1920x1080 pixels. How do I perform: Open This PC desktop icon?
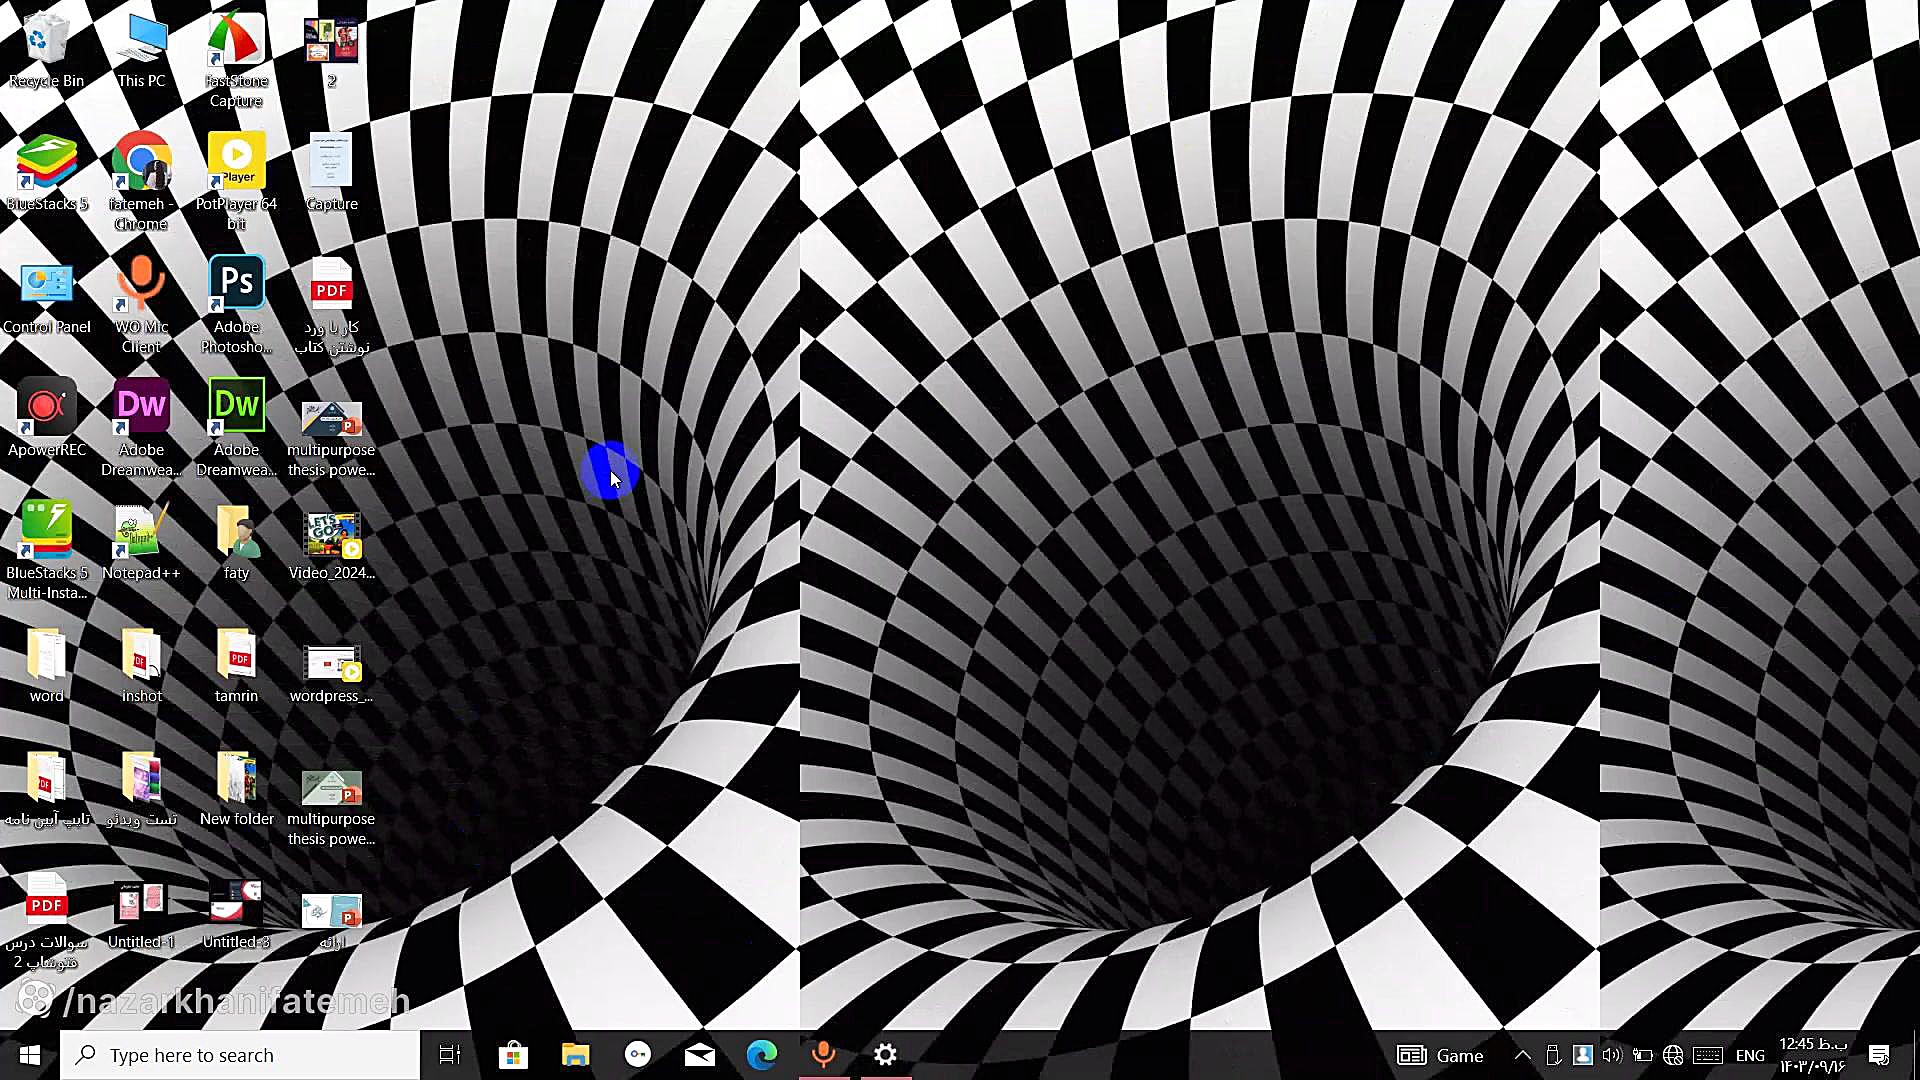141,50
